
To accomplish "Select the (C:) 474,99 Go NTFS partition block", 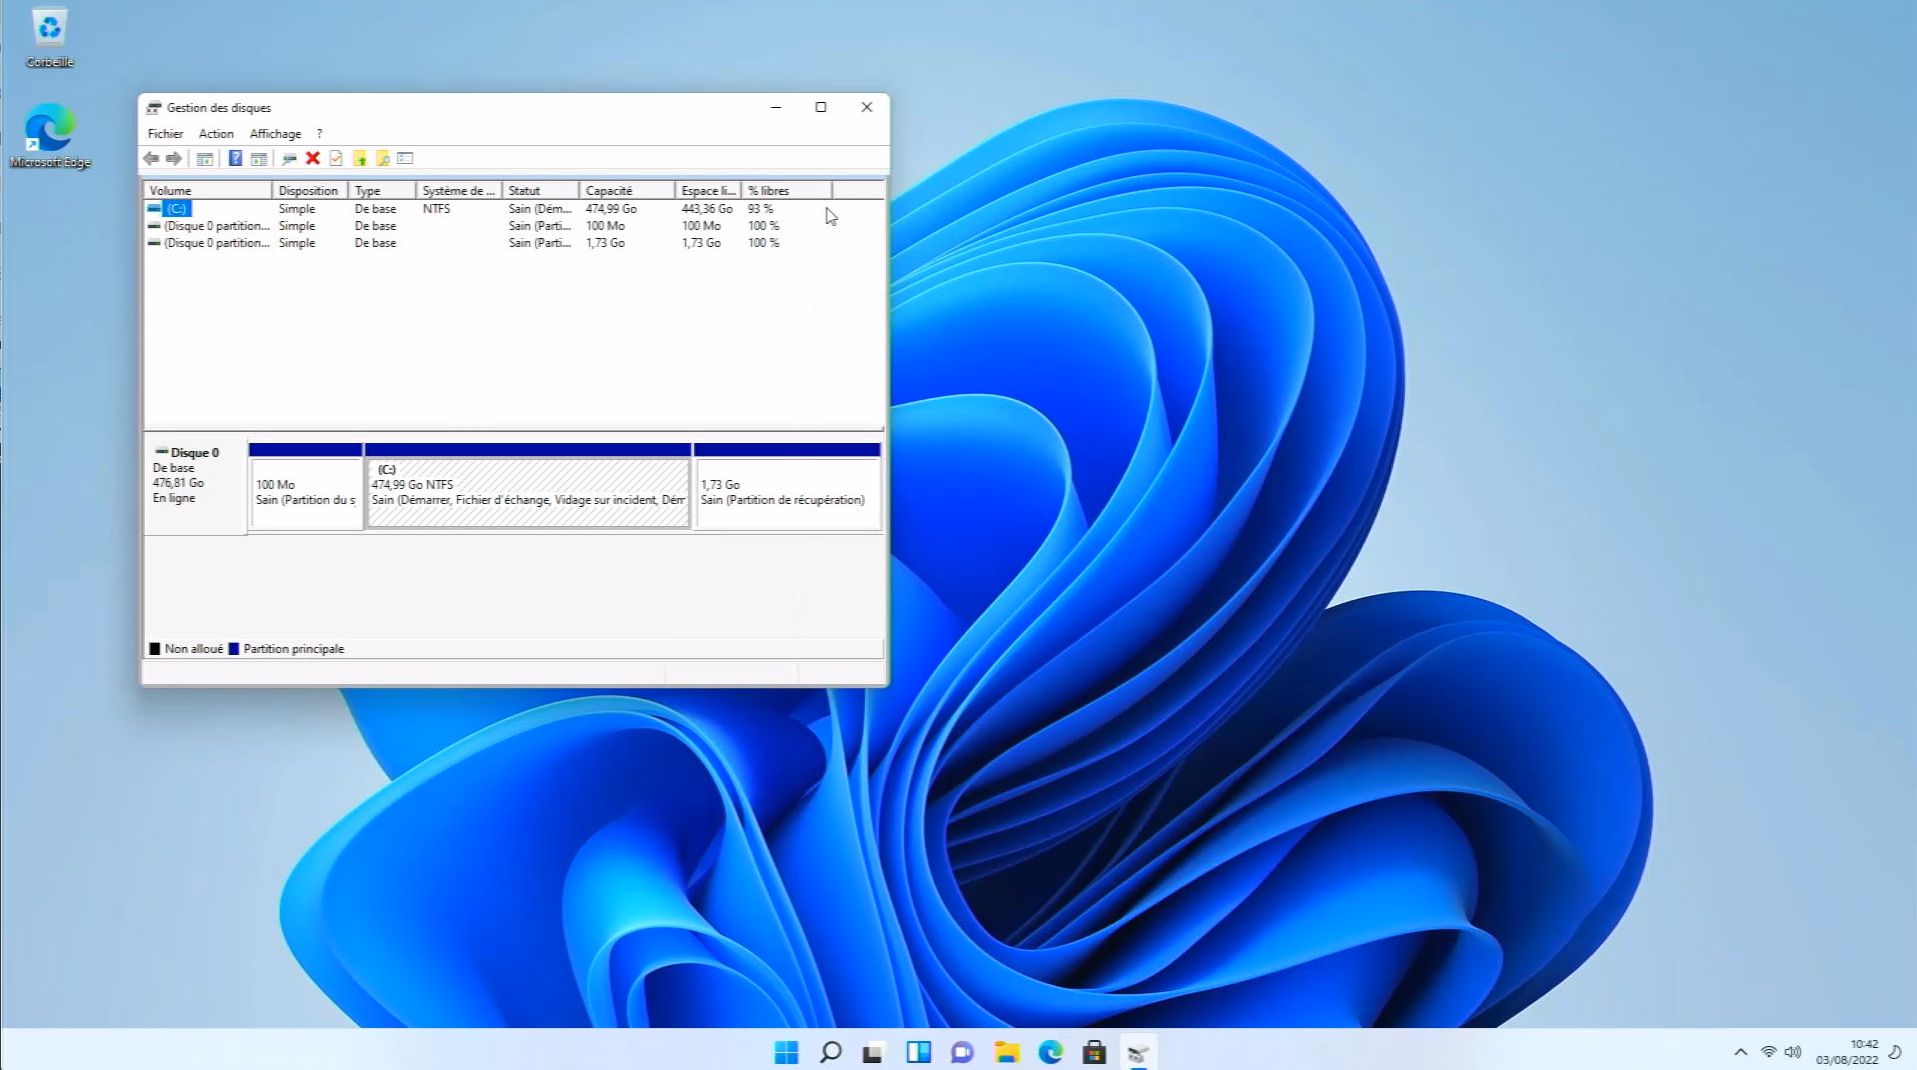I will click(x=528, y=486).
